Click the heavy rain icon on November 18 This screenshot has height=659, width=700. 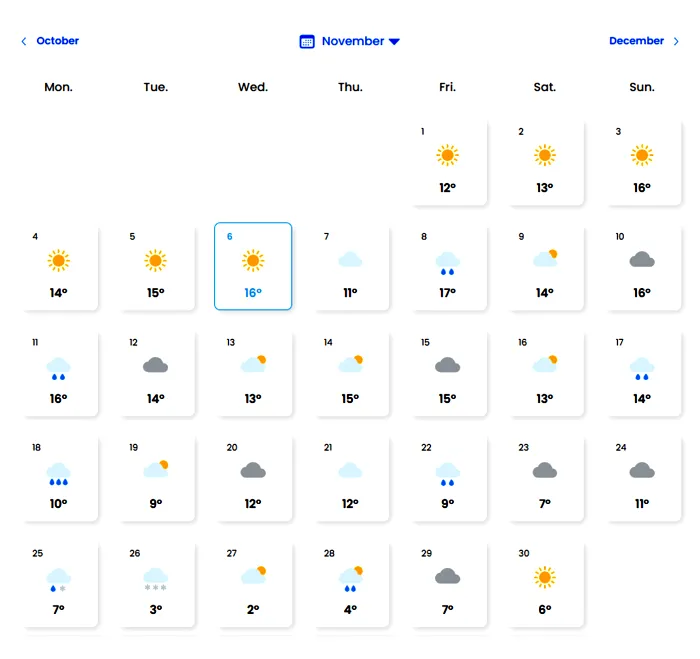click(58, 474)
